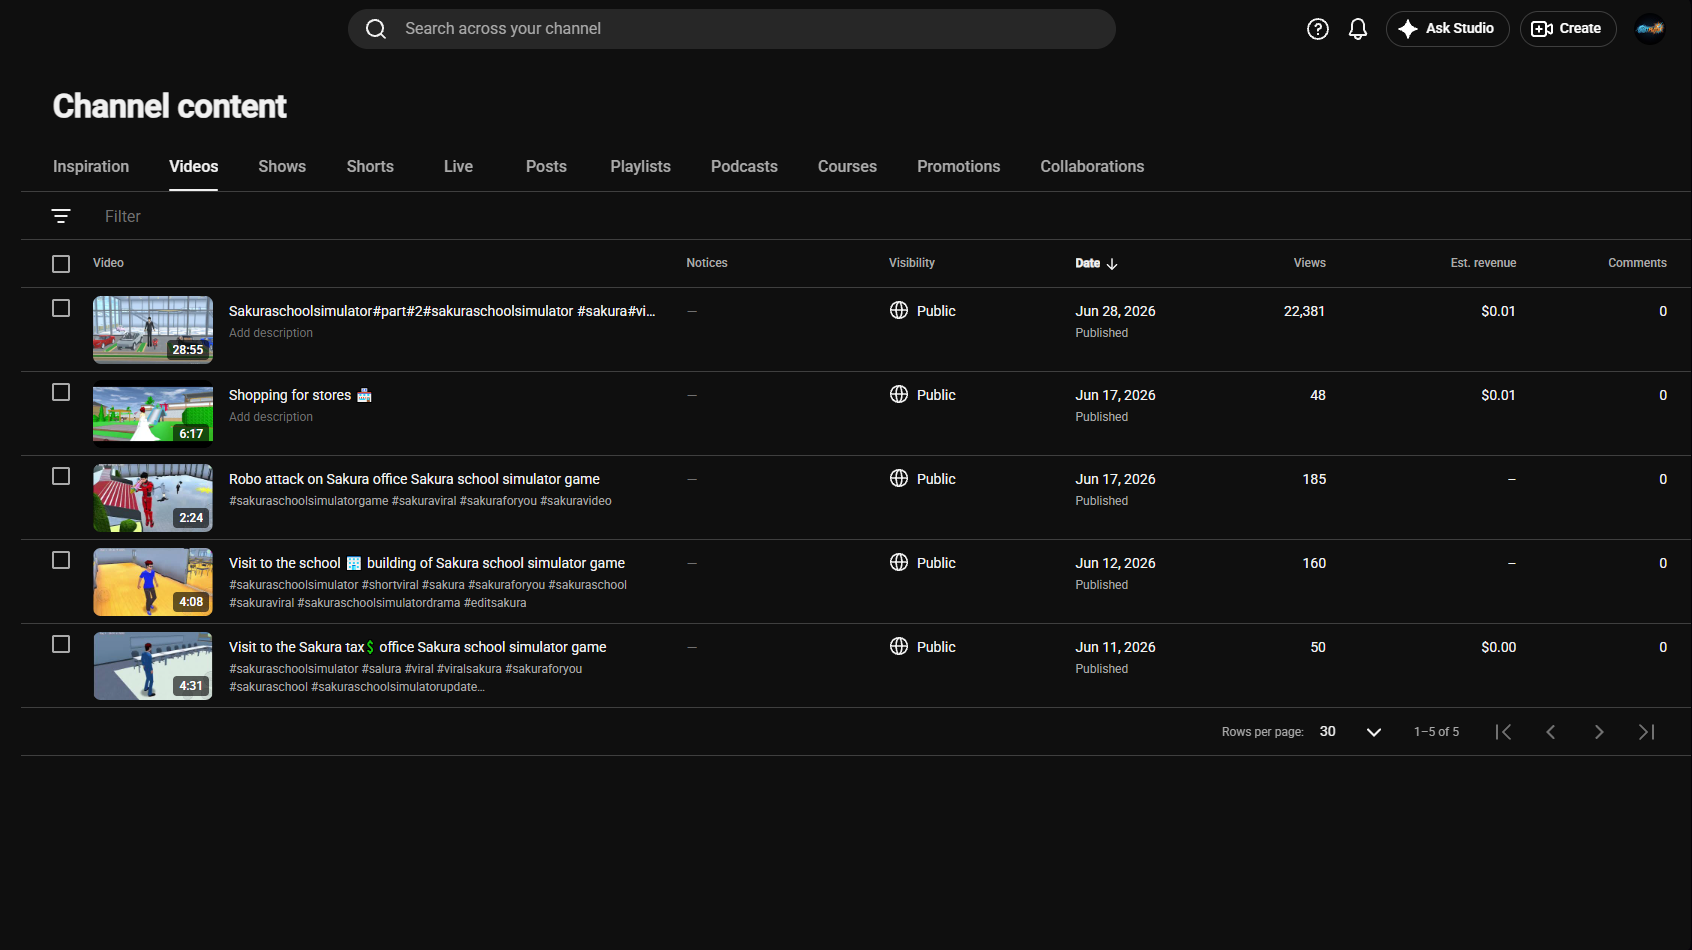Sort by the Views column header
This screenshot has height=950, width=1692.
[x=1309, y=263]
